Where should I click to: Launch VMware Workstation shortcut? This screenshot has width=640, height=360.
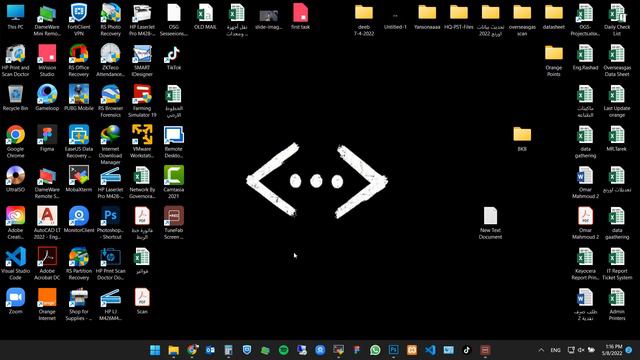pos(142,141)
